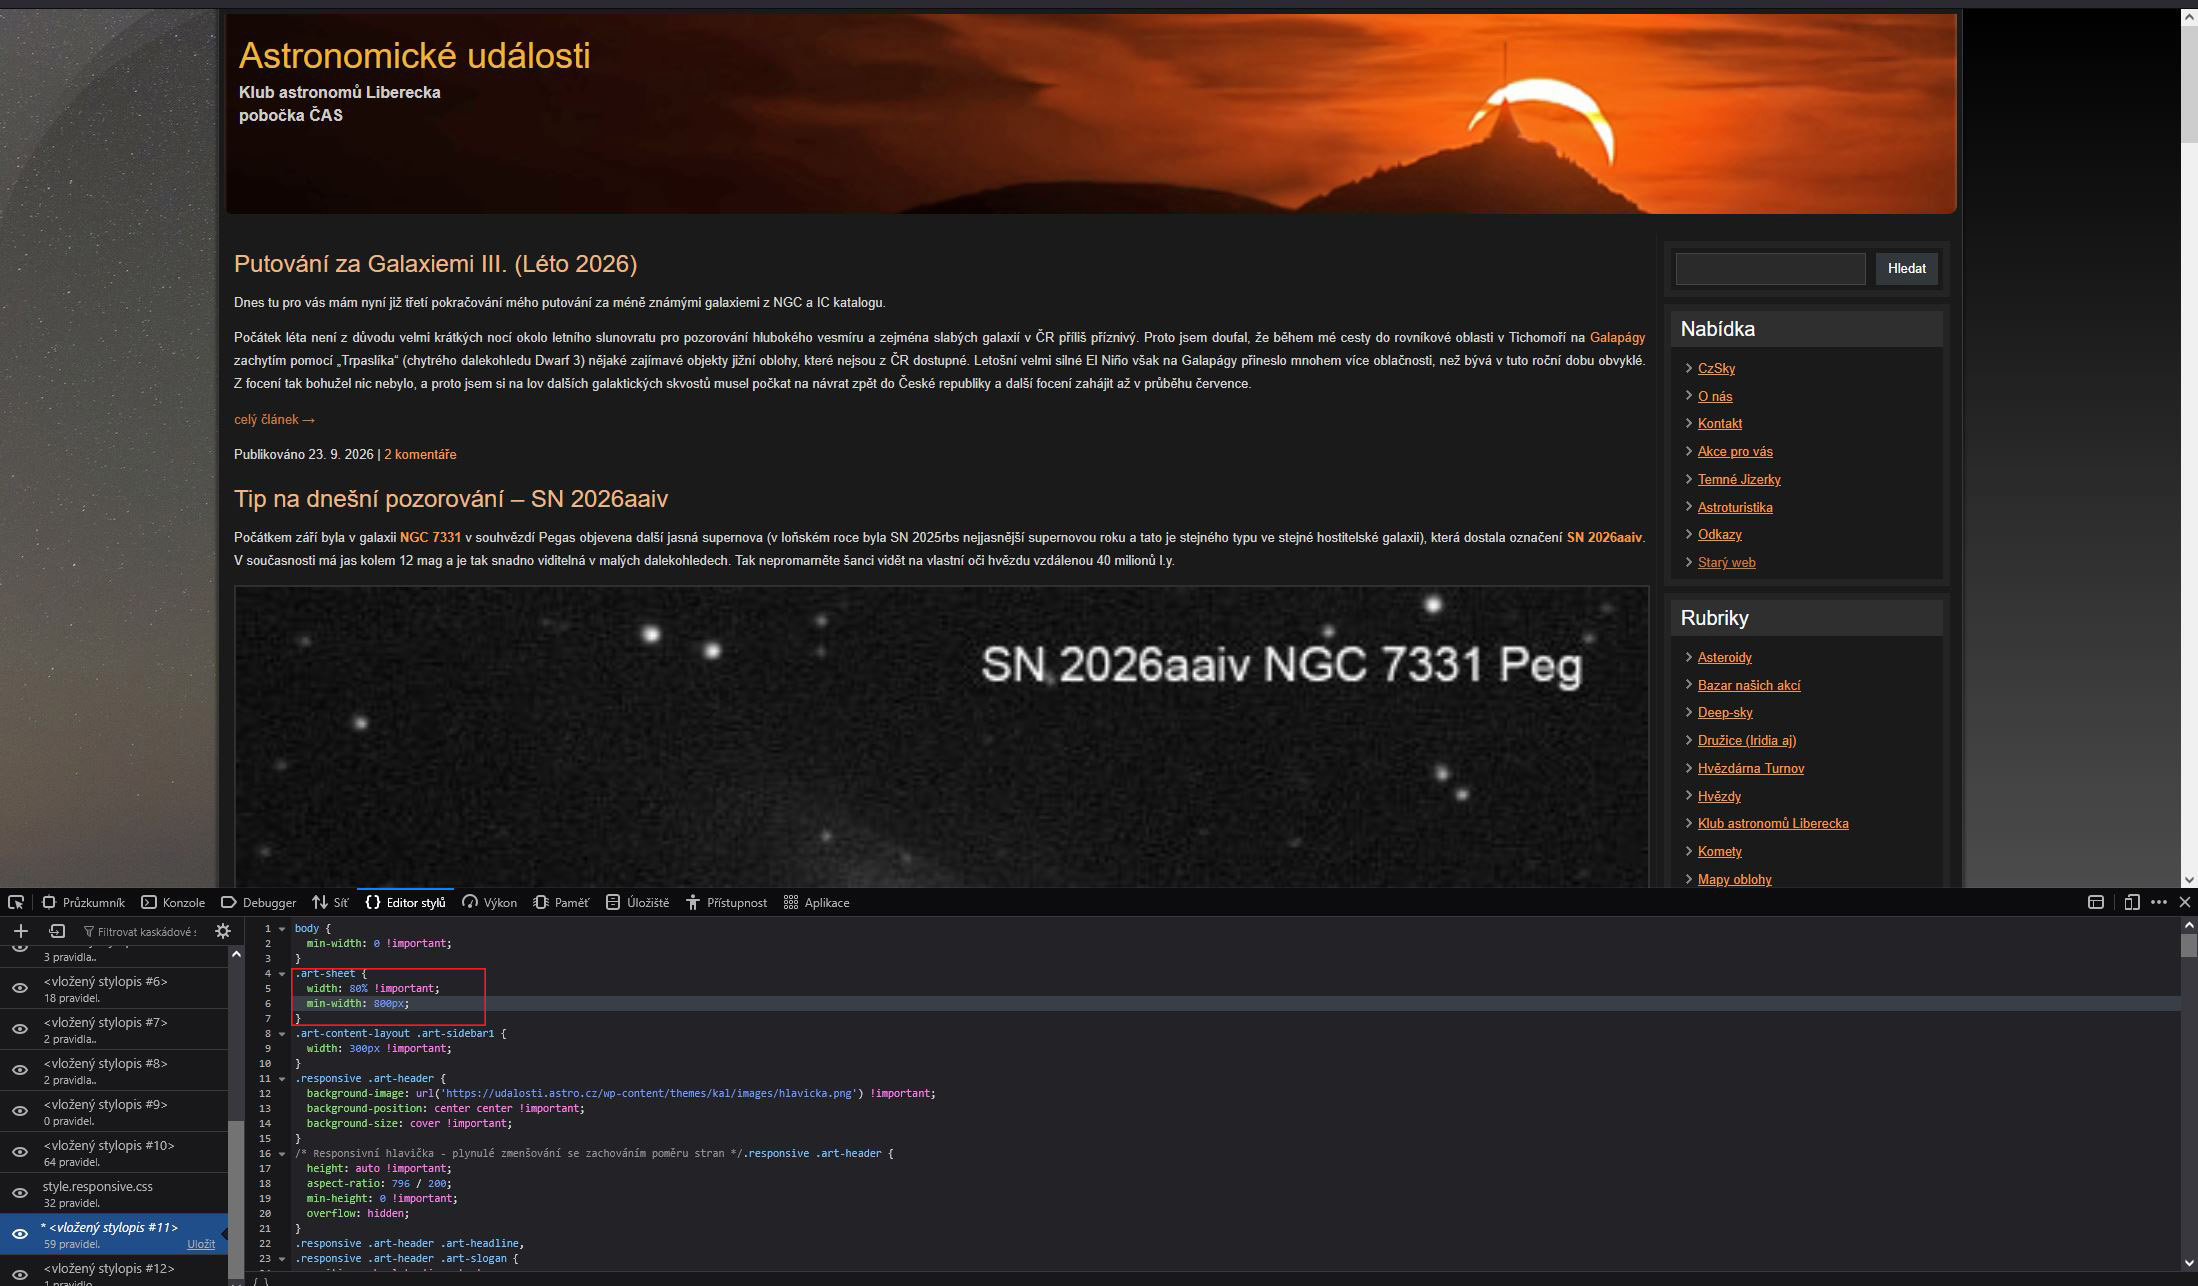
Task: Toggle visibility of vložený stylopis #9
Action: click(19, 1111)
